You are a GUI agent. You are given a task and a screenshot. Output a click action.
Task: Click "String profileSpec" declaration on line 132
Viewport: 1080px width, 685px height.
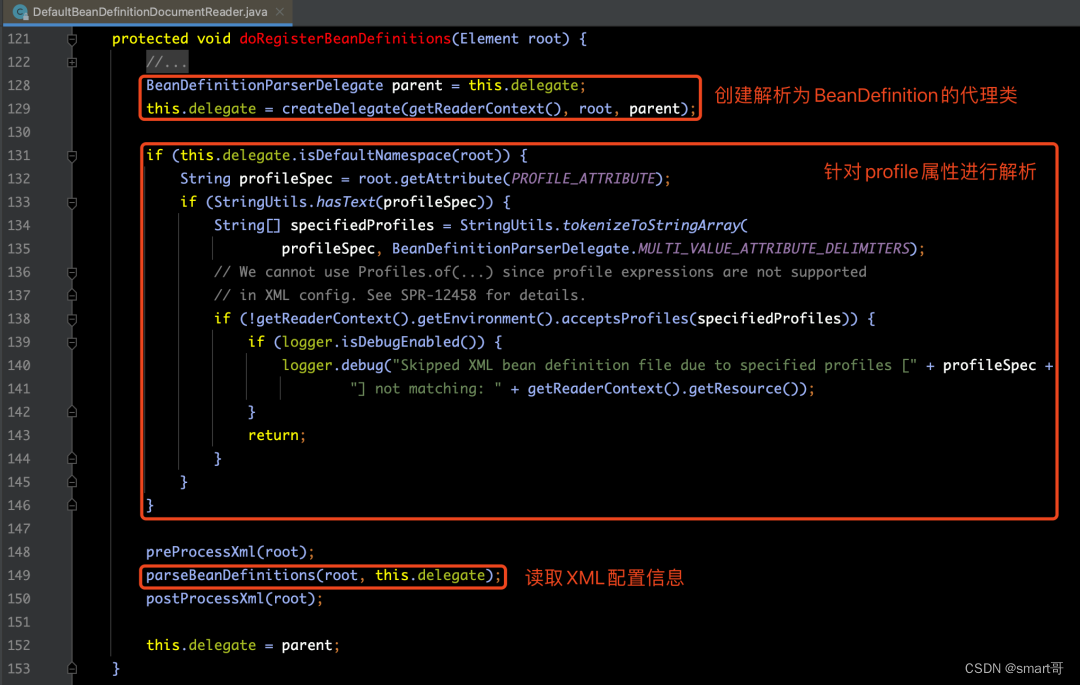click(x=256, y=179)
